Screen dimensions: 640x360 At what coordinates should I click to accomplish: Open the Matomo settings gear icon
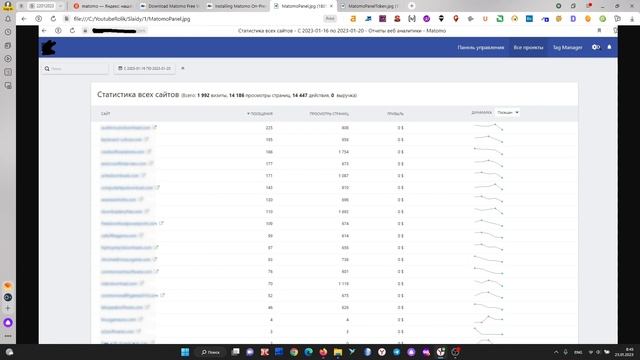coord(596,47)
